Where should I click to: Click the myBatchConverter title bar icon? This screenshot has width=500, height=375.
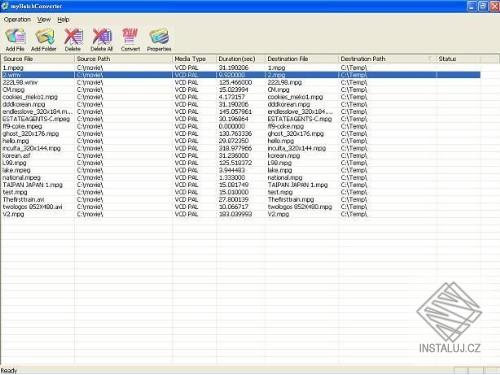coord(5,6)
